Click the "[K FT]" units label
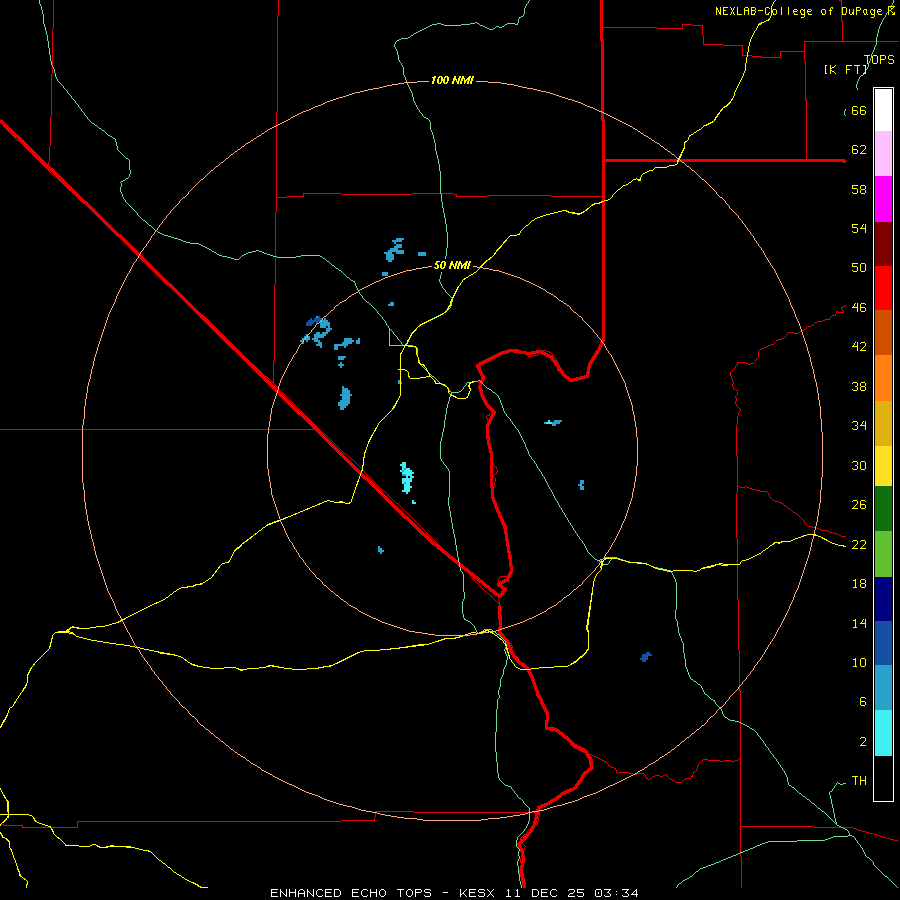The image size is (900, 900). coord(846,69)
